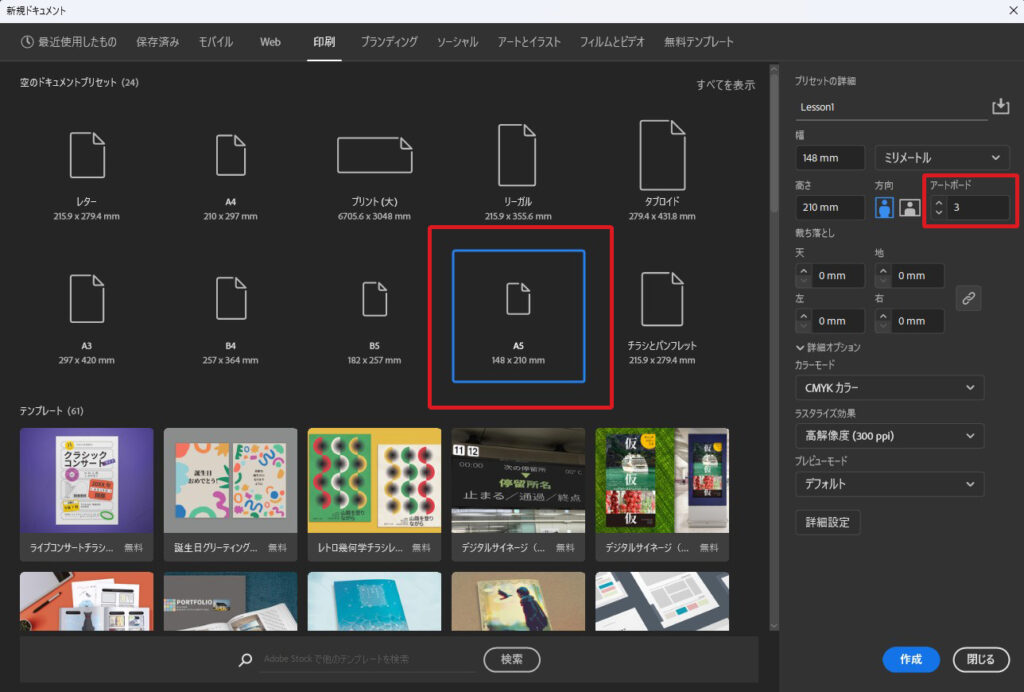Open the ミリメートル units dropdown
Viewport: 1024px width, 692px height.
tap(941, 158)
